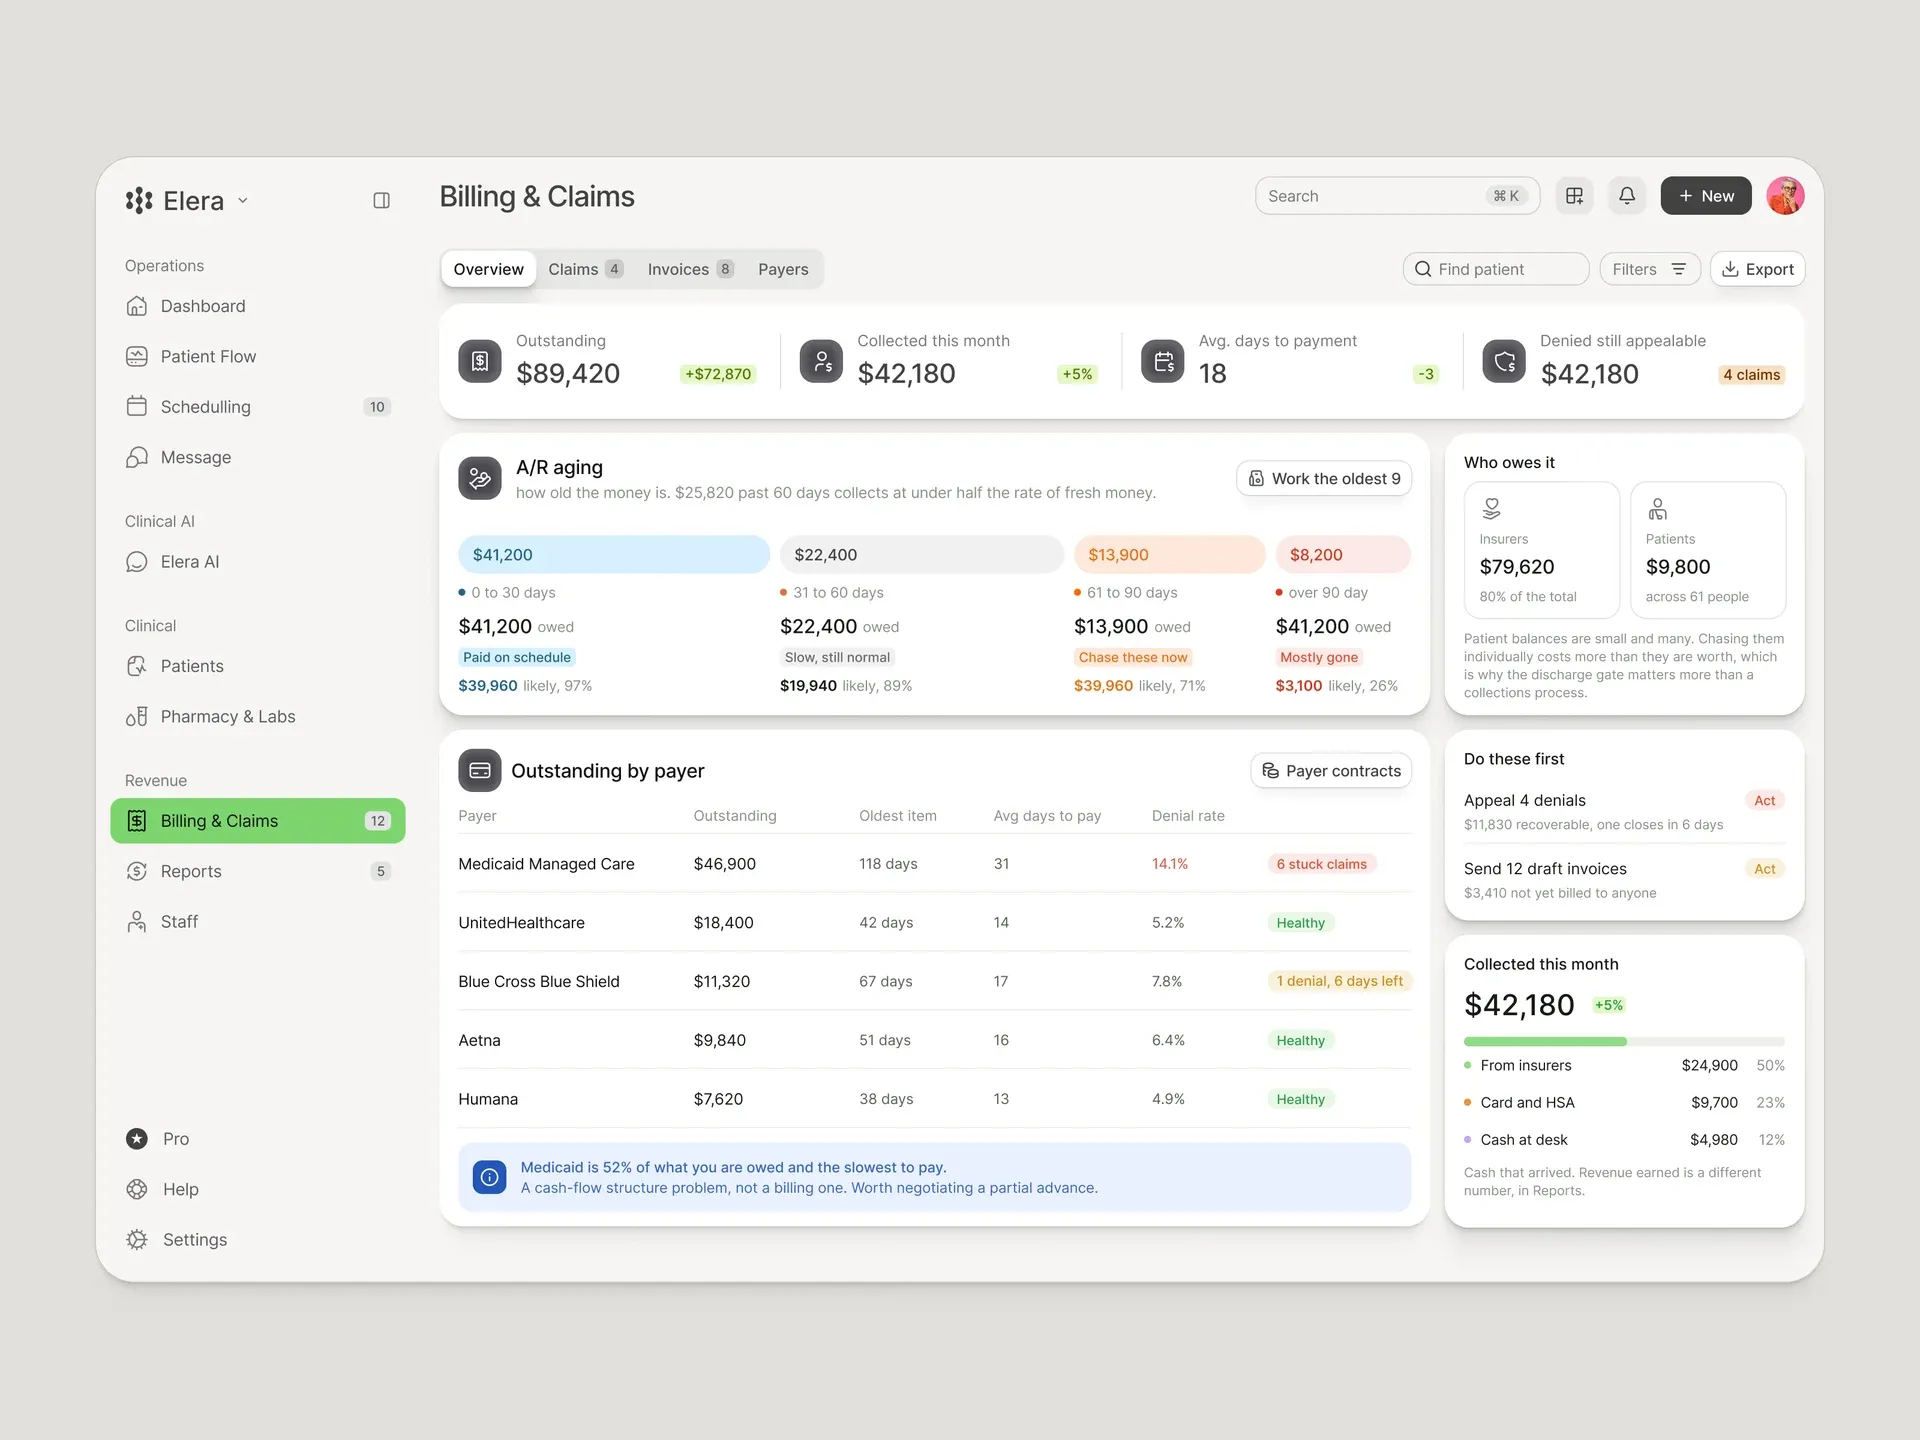
Task: Open the grid layout icon beside Search
Action: (1574, 196)
